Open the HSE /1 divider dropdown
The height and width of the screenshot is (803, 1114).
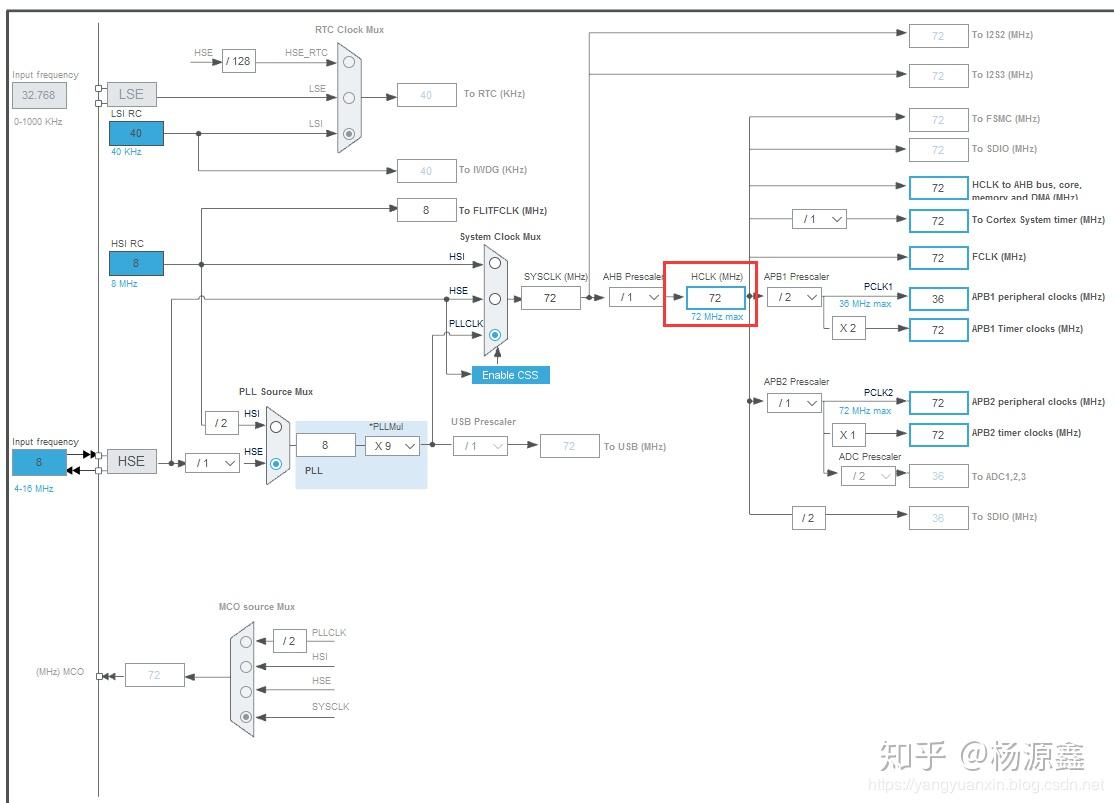[x=212, y=463]
